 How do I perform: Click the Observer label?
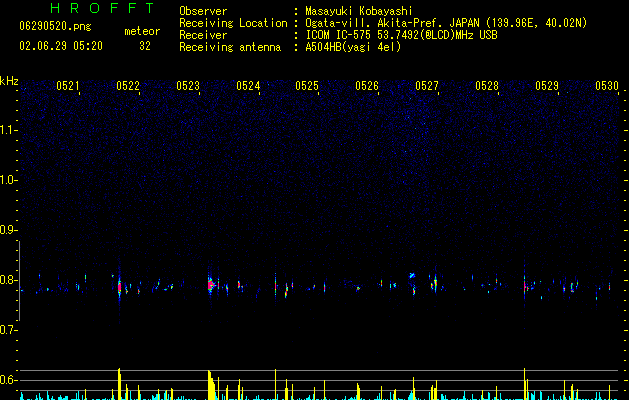pyautogui.click(x=203, y=11)
